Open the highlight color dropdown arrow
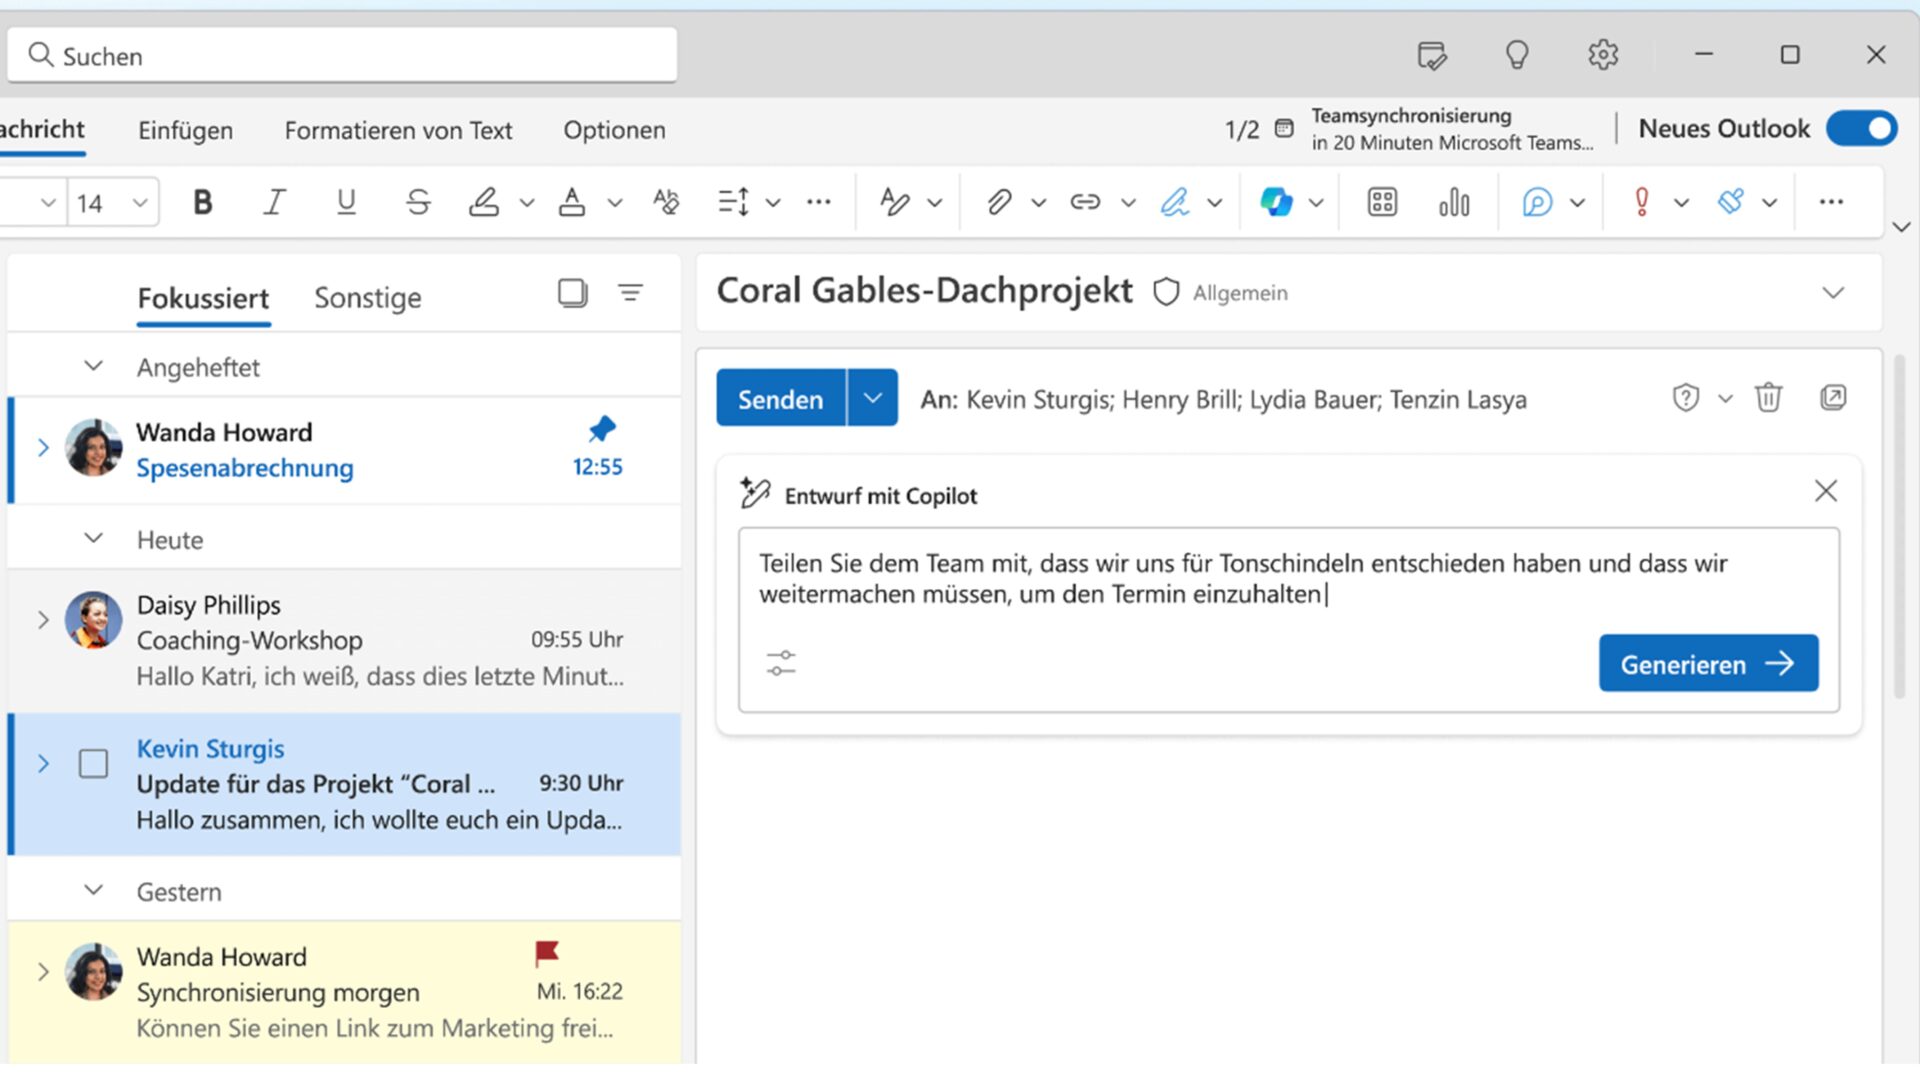 click(x=527, y=203)
